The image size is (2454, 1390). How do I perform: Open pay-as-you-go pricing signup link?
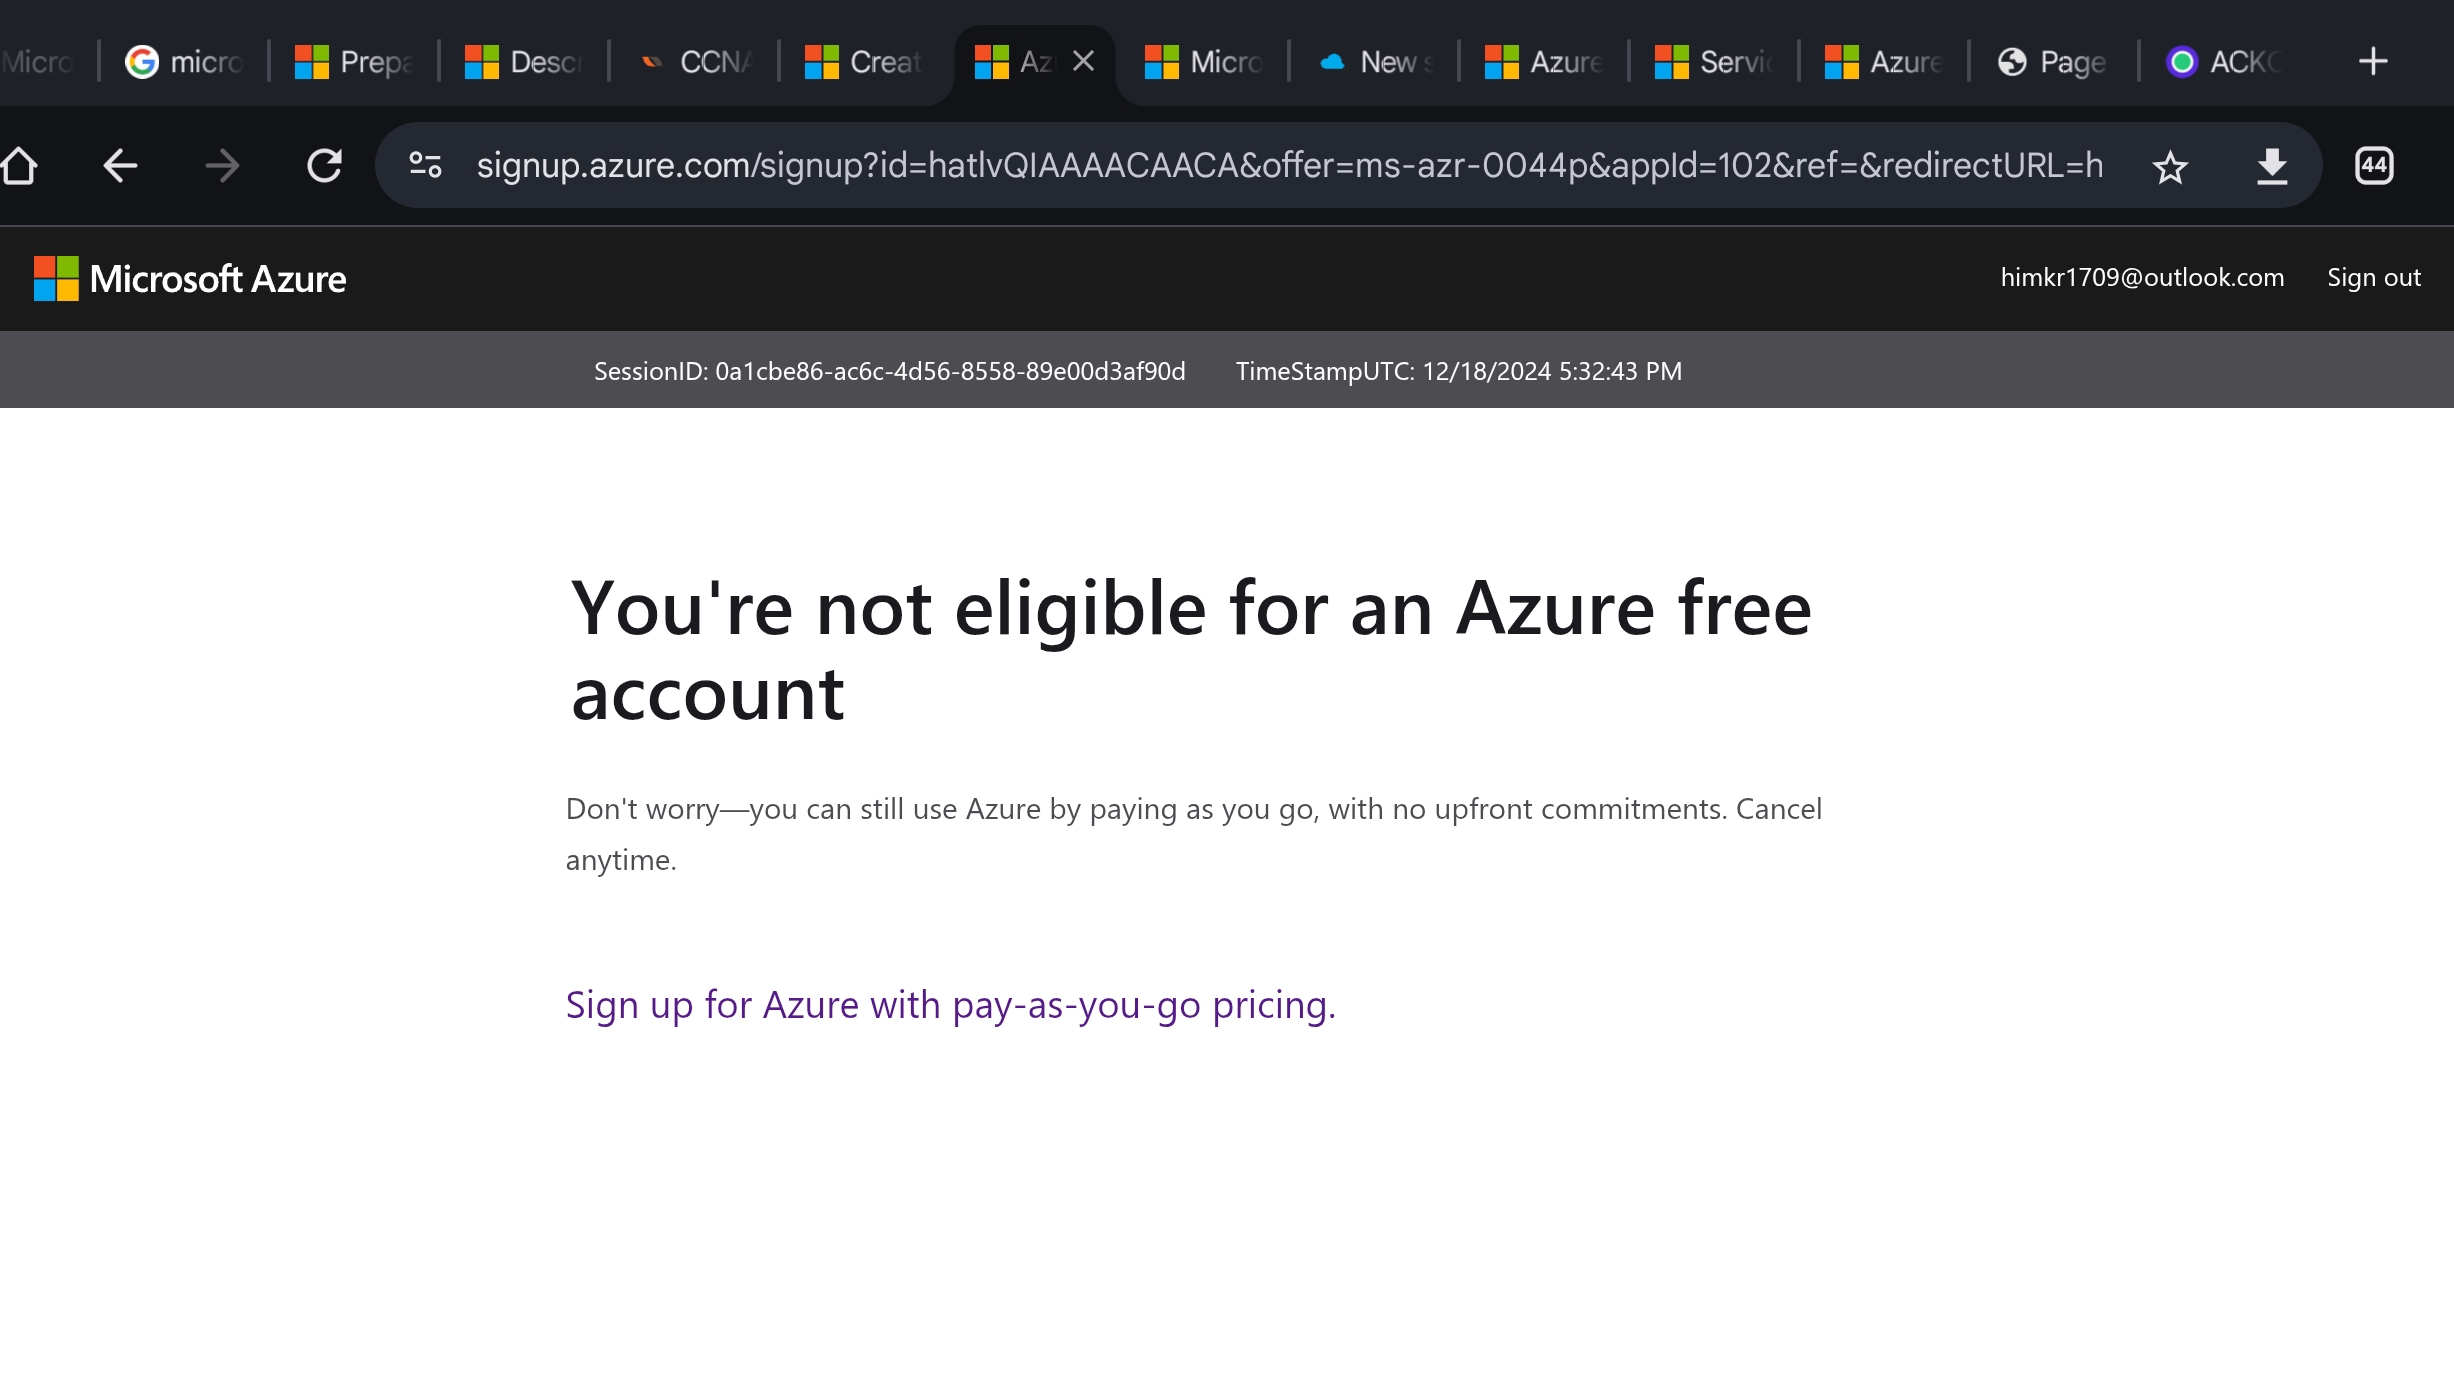click(950, 1005)
